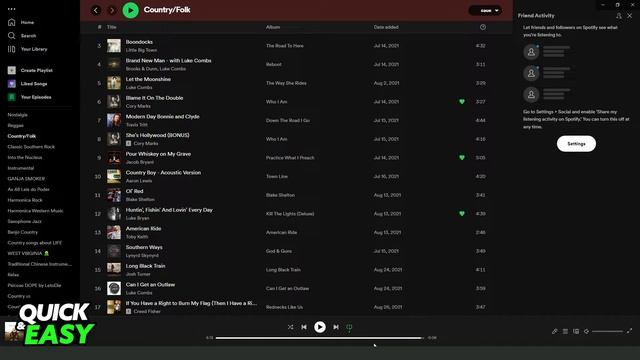
Task: Select the WEST VIRGINIA playlist
Action: pos(28,253)
